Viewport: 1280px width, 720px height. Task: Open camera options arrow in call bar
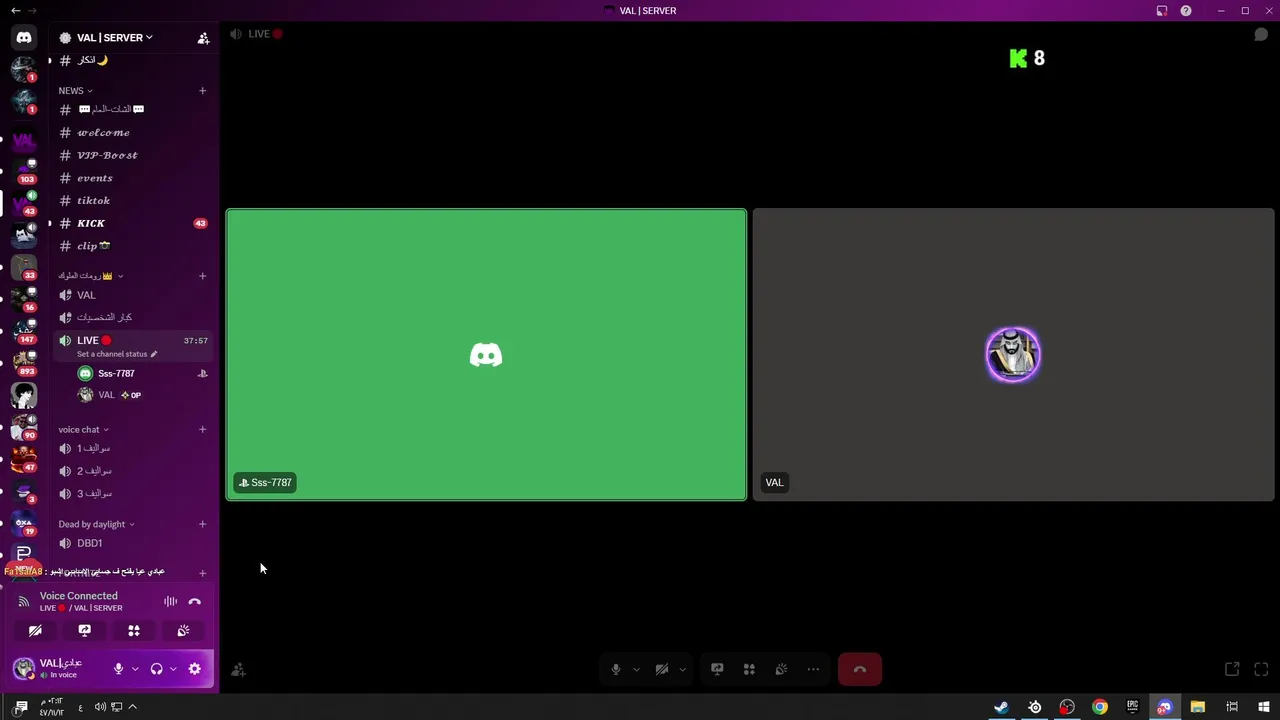click(682, 669)
